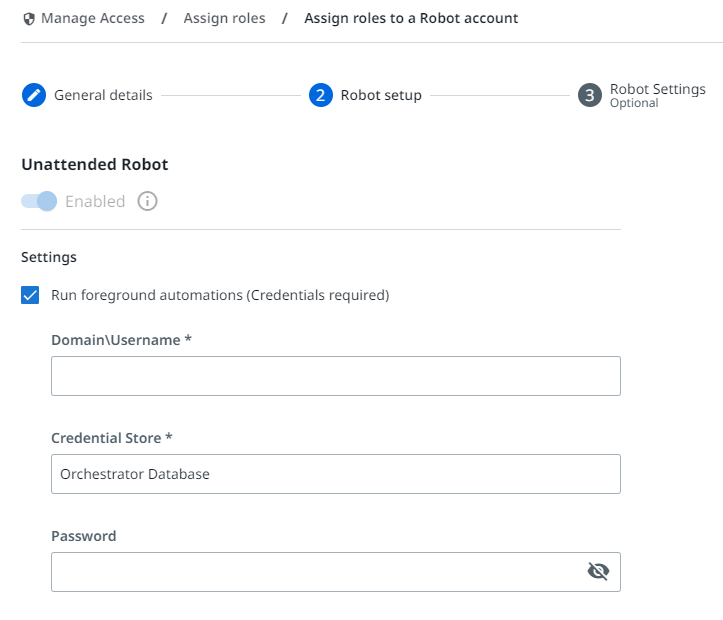Image resolution: width=723 pixels, height=620 pixels.
Task: Click the Optional text under Robot Settings
Action: coord(634,103)
